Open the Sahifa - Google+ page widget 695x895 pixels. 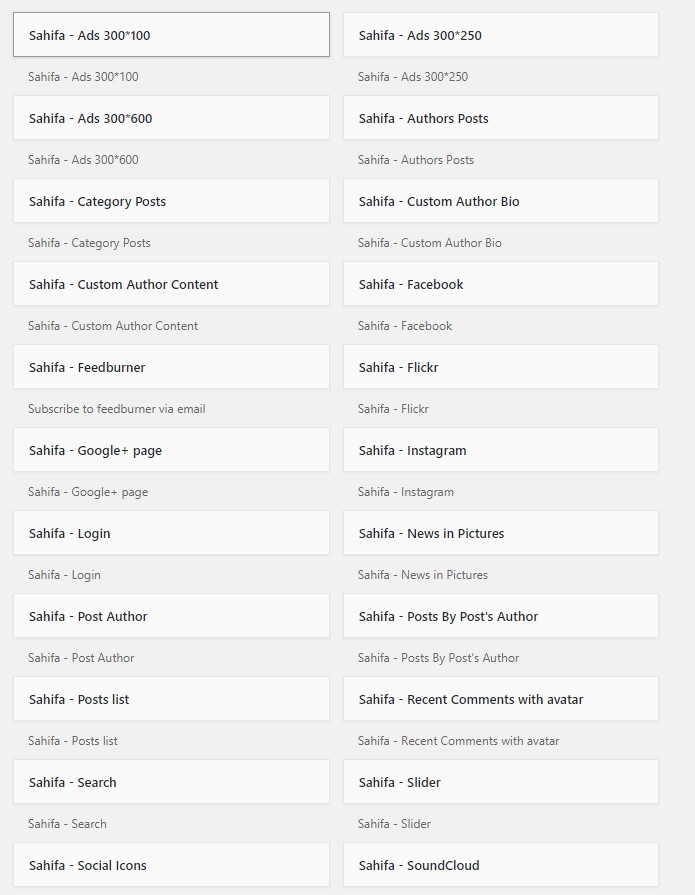(x=171, y=450)
